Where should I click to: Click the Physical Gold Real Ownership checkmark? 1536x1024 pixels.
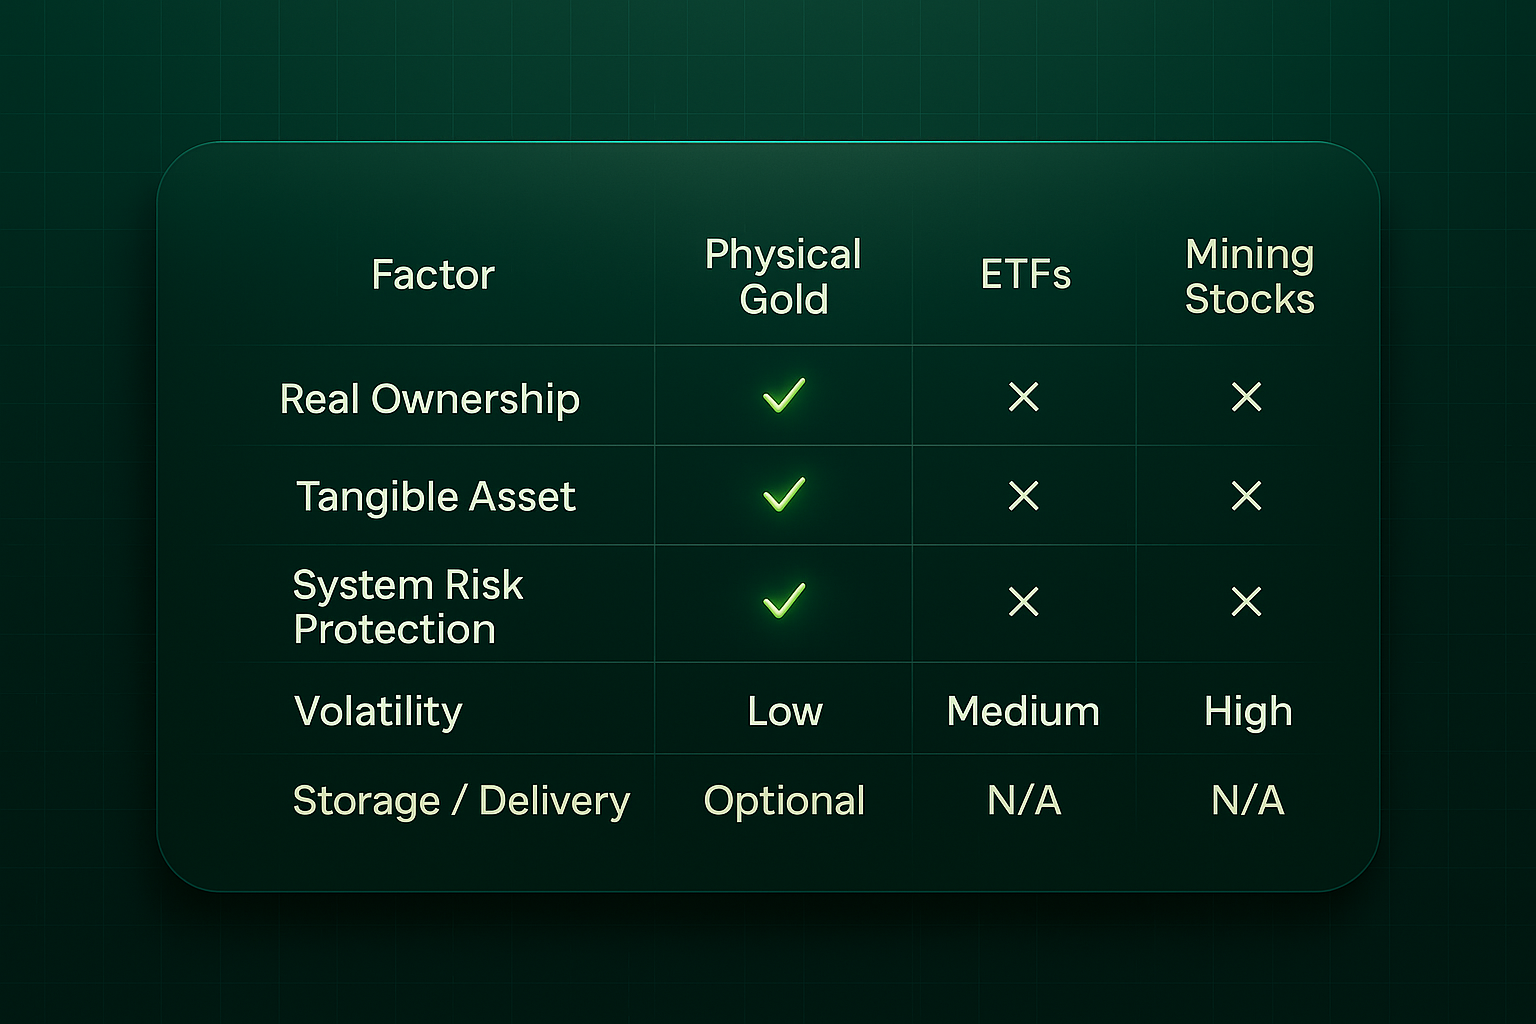coord(784,396)
